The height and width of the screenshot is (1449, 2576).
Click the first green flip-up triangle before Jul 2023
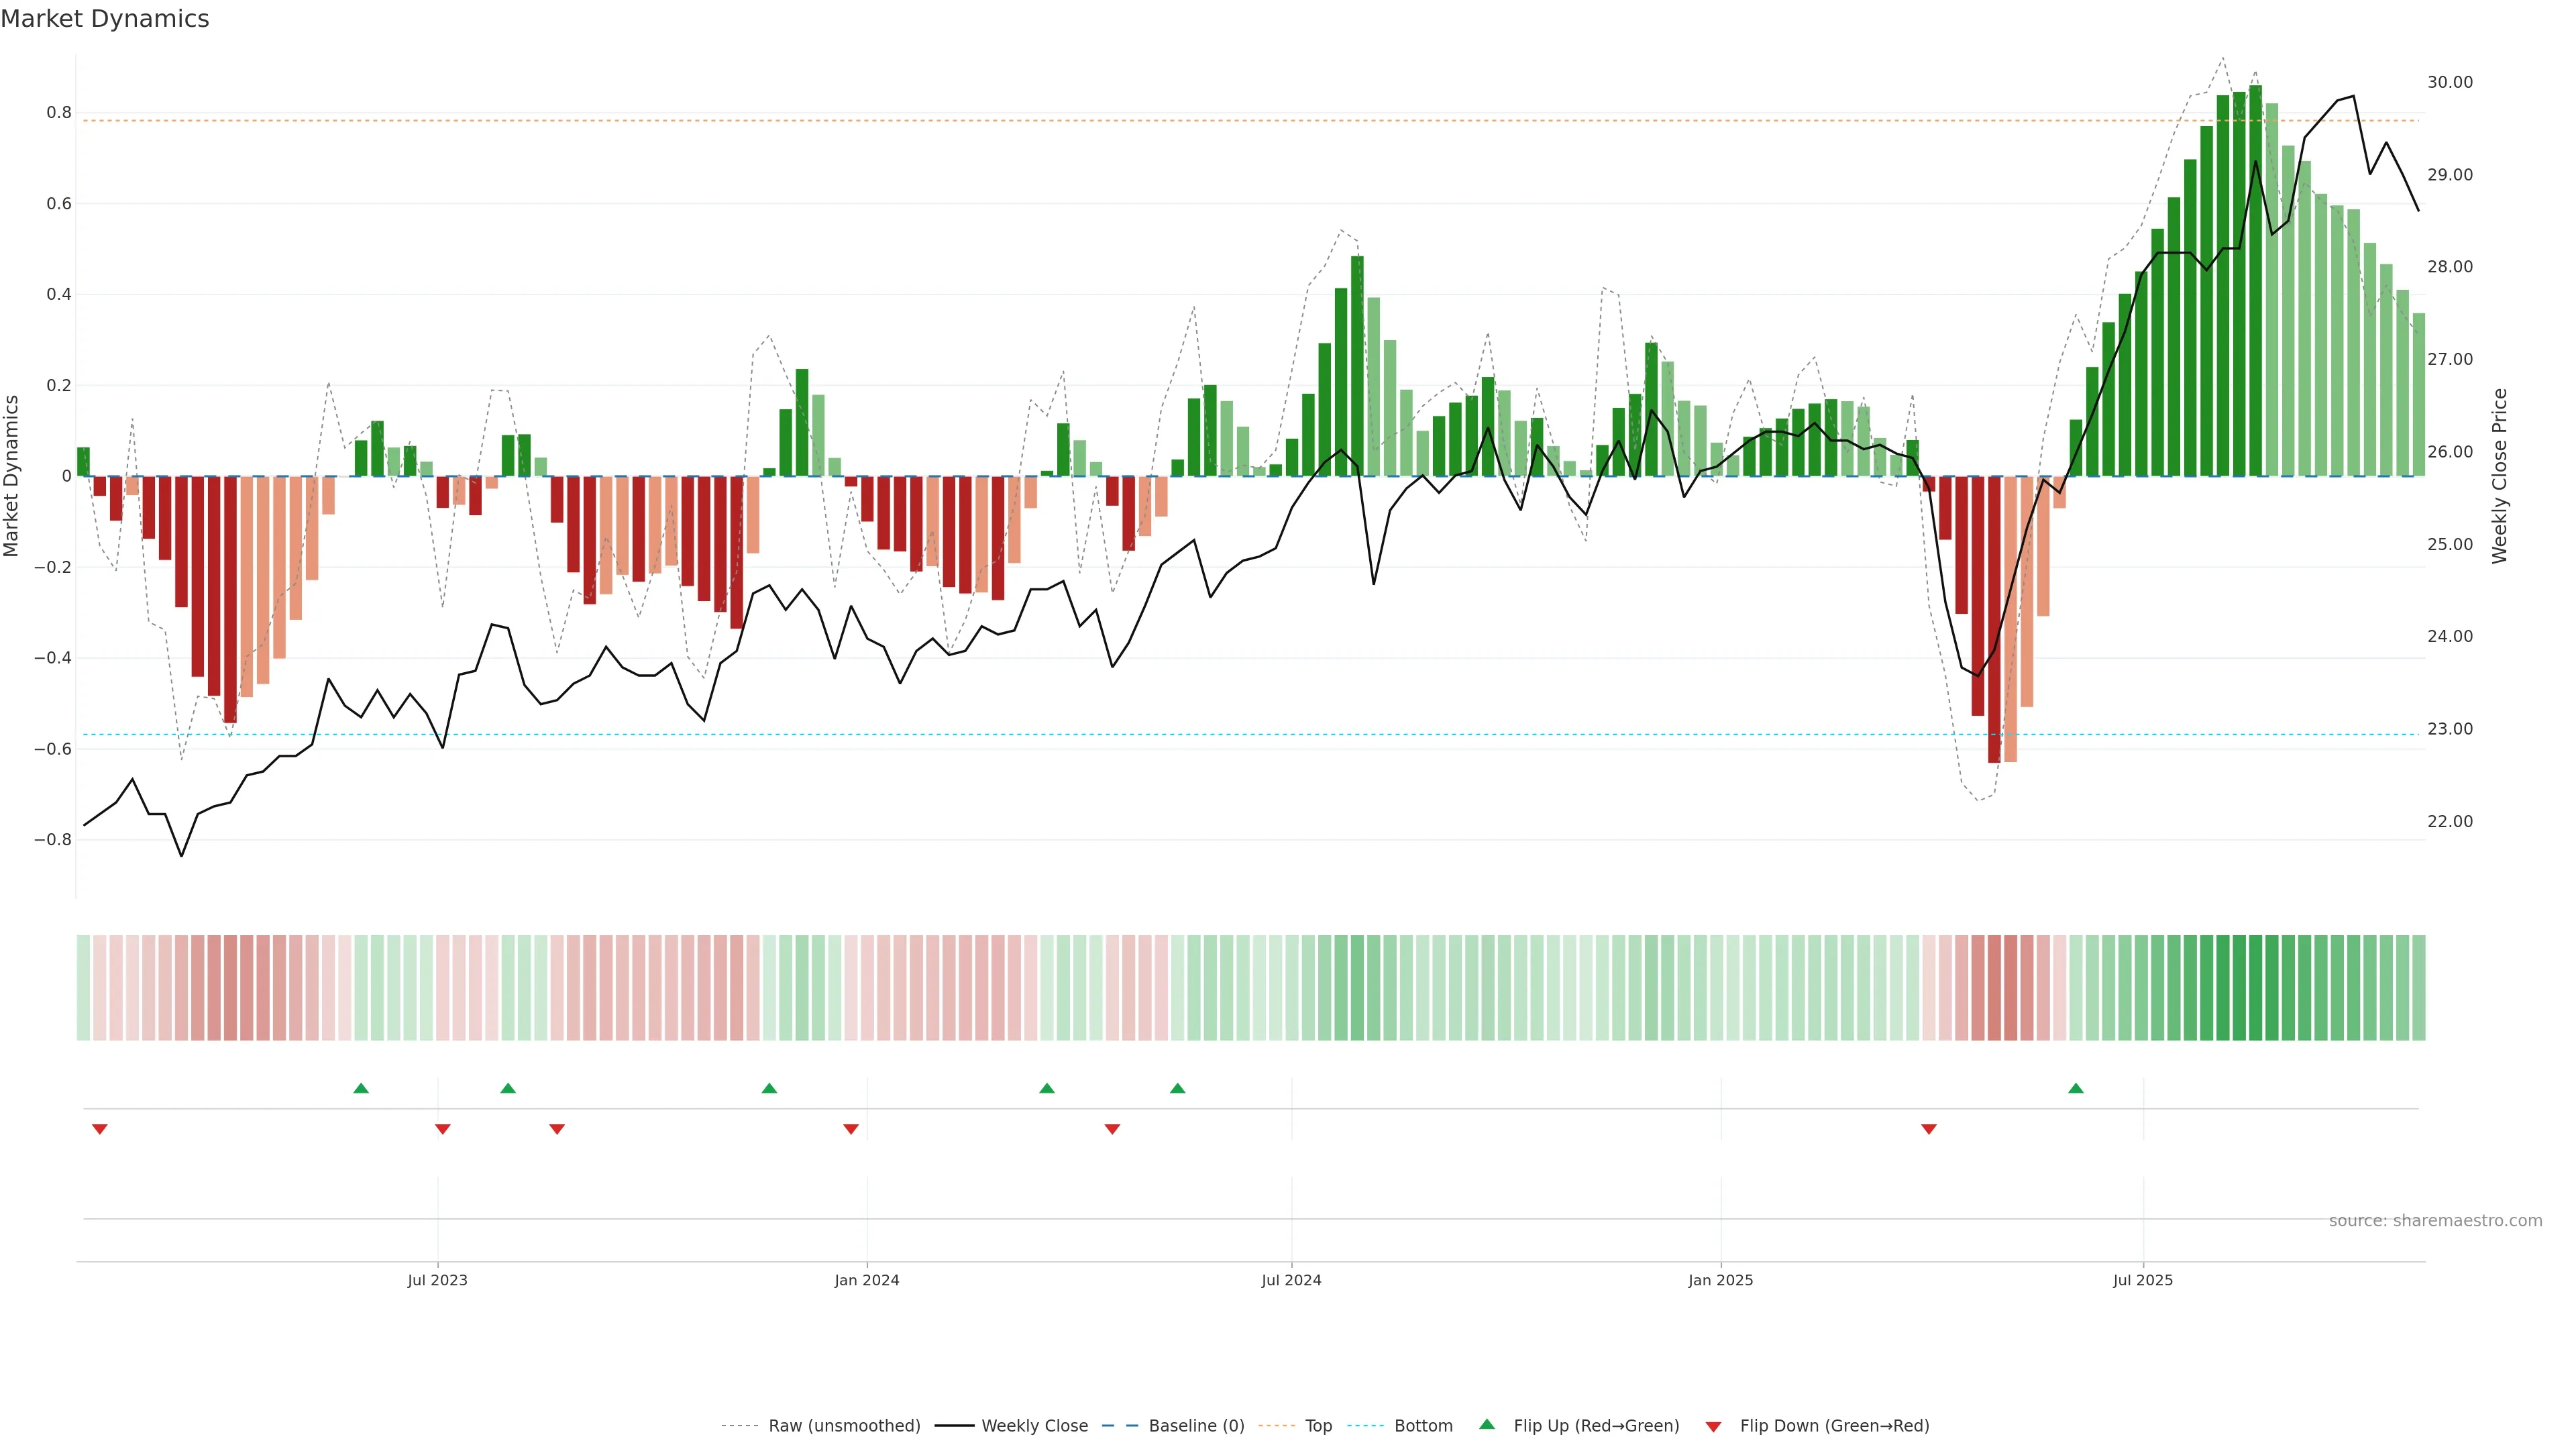pos(361,1088)
